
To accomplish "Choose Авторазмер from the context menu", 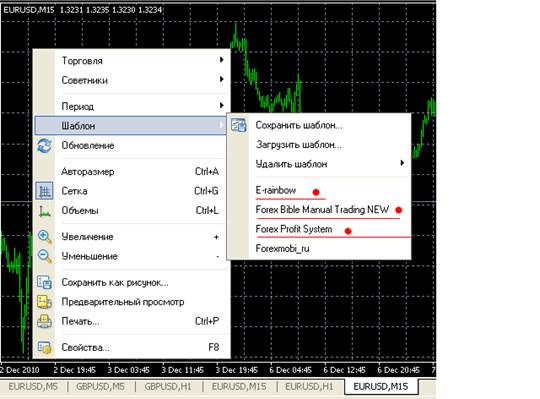I will pos(132,171).
